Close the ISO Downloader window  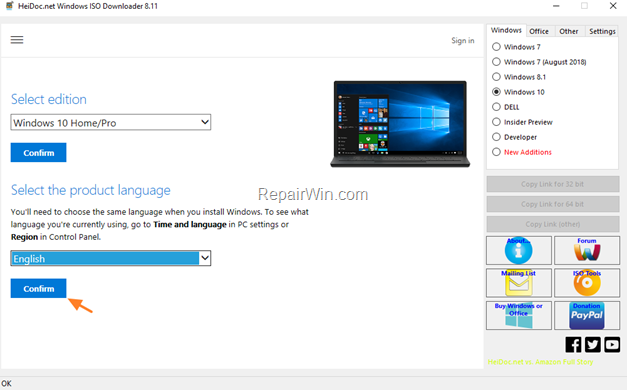point(613,6)
